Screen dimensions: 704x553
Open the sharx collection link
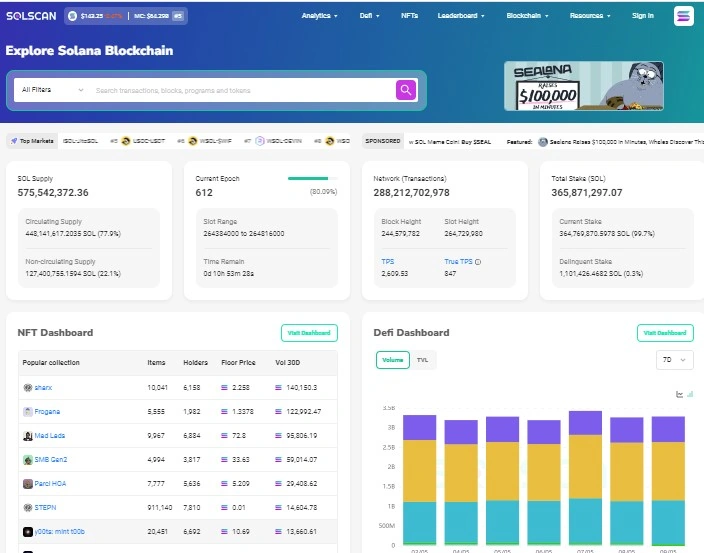pos(43,387)
